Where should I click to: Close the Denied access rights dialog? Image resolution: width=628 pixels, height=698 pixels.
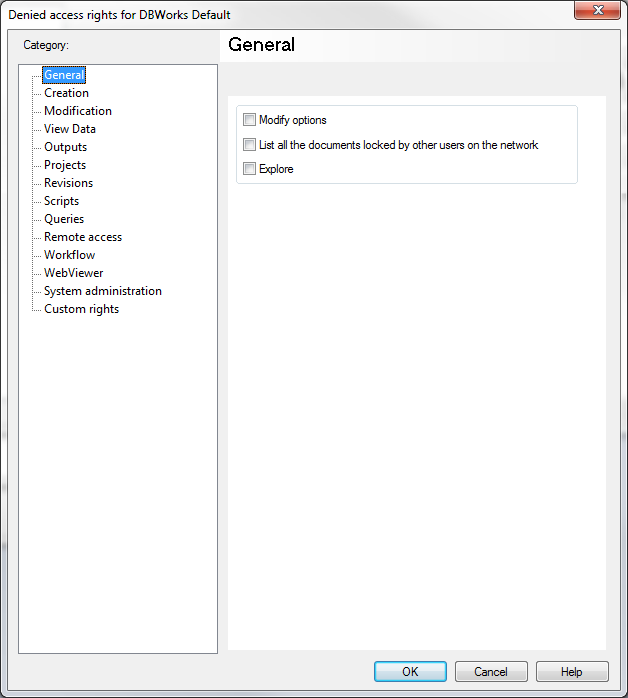[597, 10]
